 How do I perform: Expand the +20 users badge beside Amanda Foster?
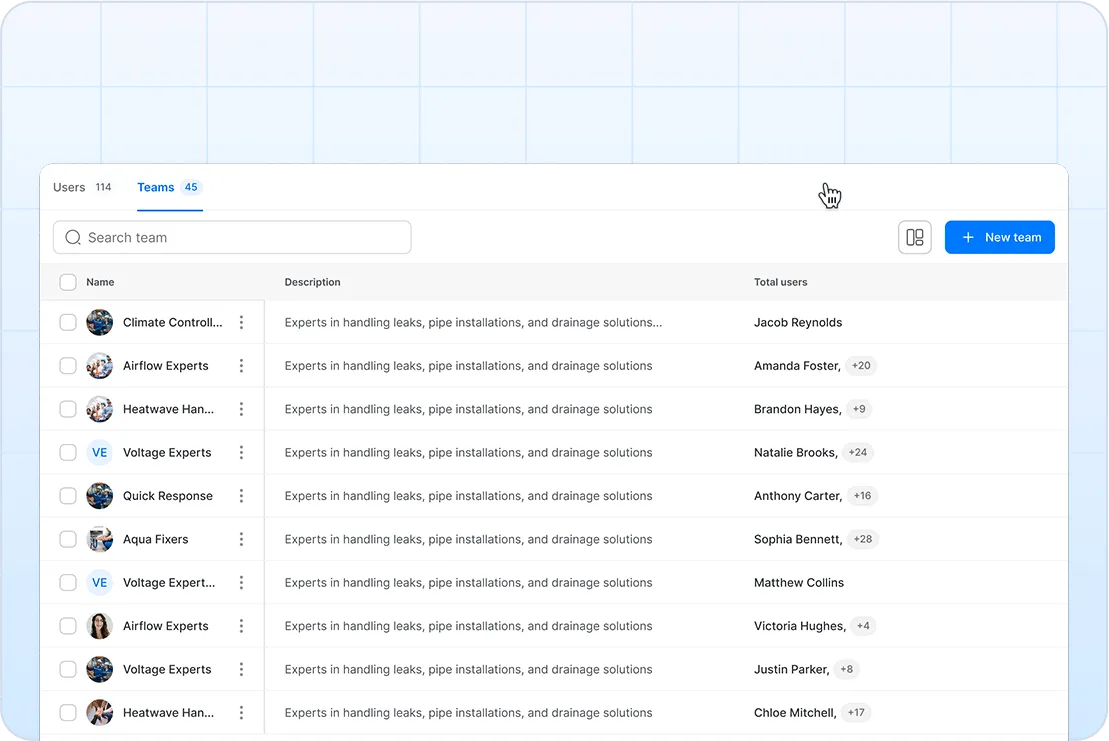[861, 366]
